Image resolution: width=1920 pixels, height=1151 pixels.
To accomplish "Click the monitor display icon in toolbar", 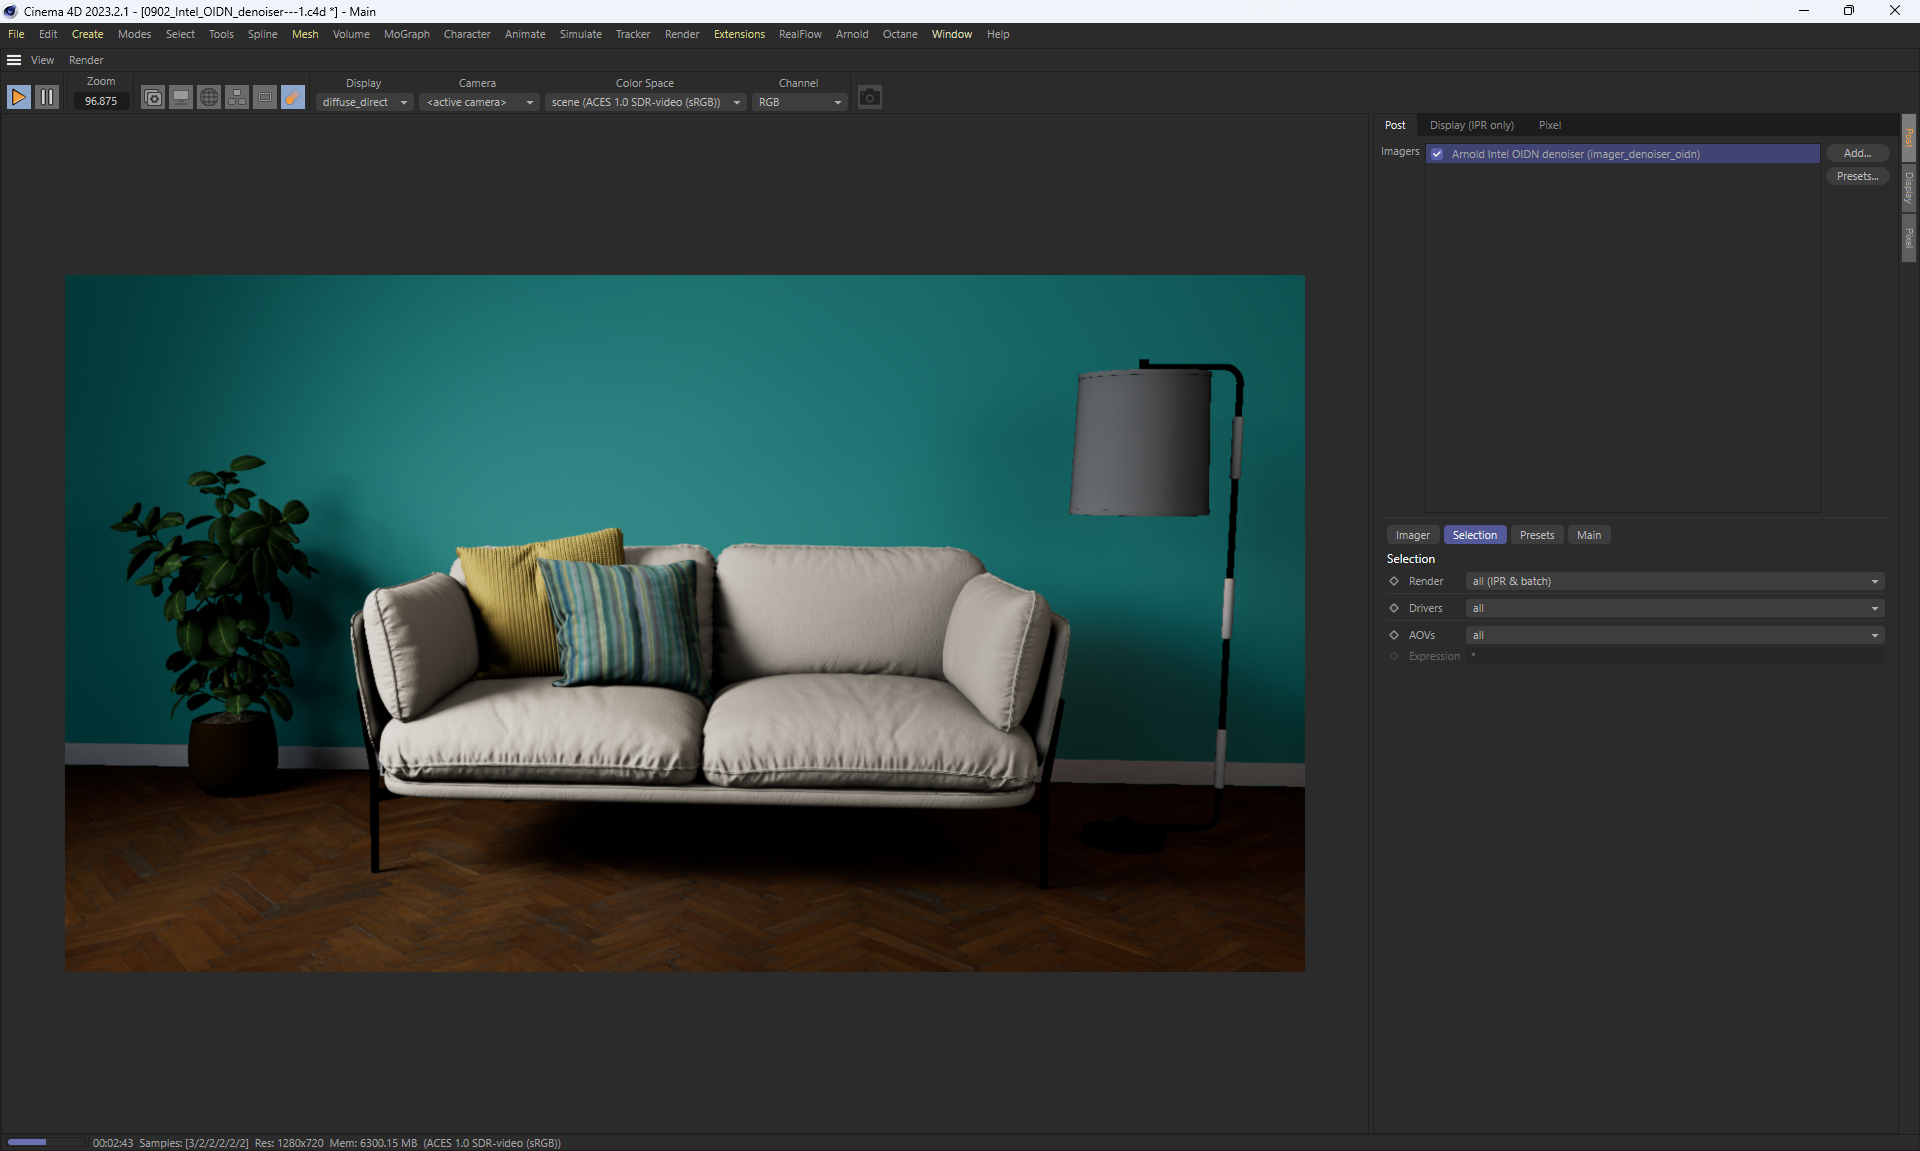I will [181, 97].
